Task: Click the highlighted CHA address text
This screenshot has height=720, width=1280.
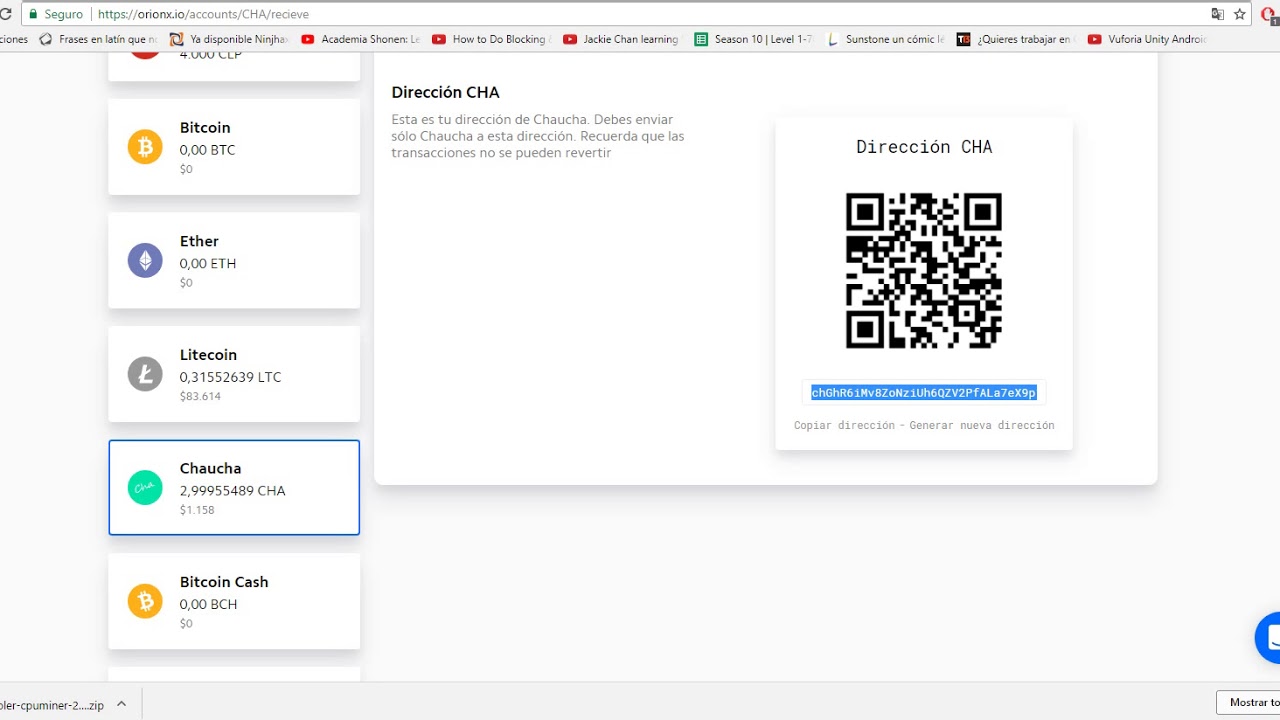Action: click(923, 393)
